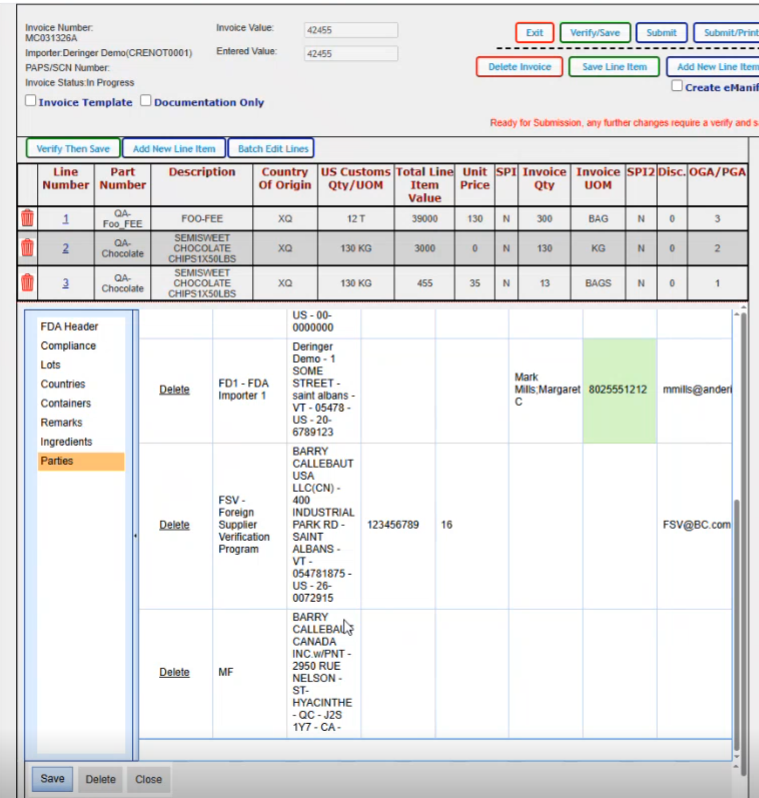Delete the FSV party row
The width and height of the screenshot is (759, 798).
174,525
